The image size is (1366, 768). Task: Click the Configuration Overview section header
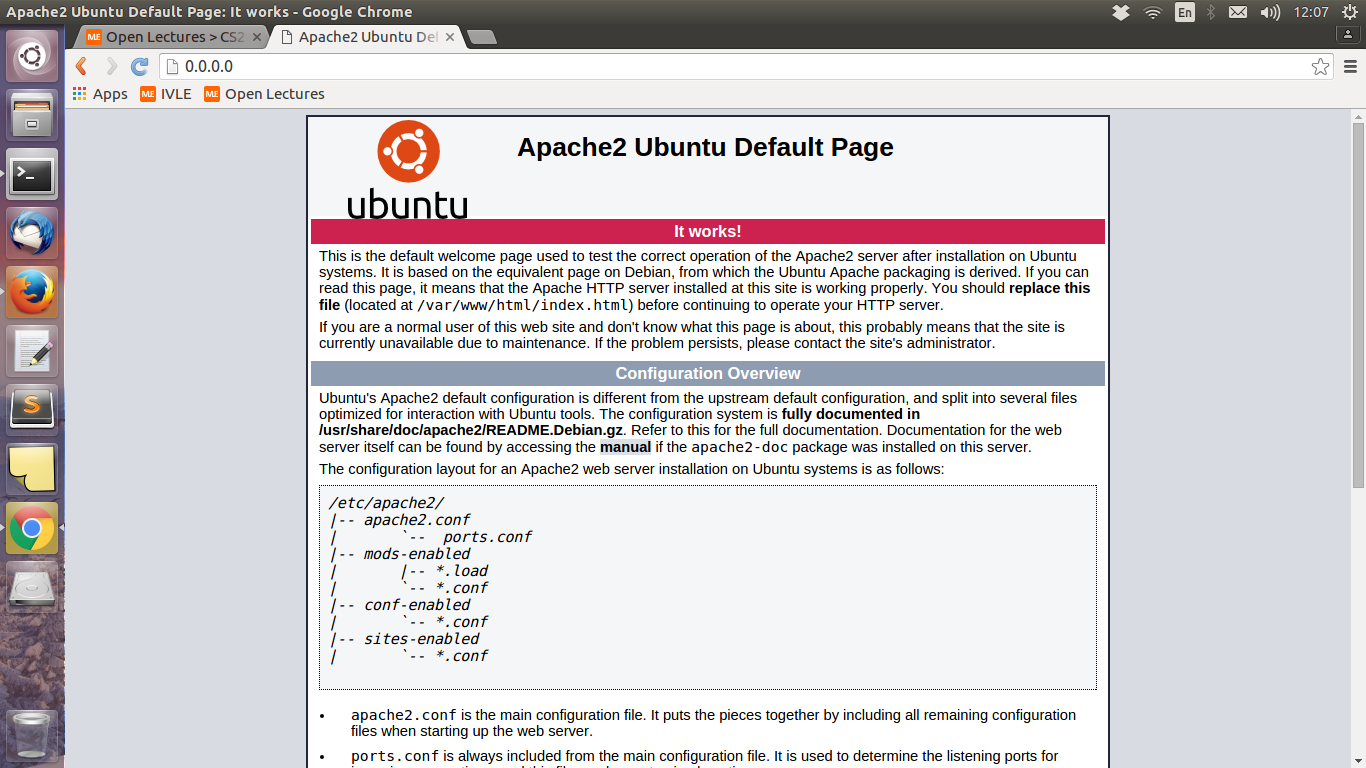[708, 373]
